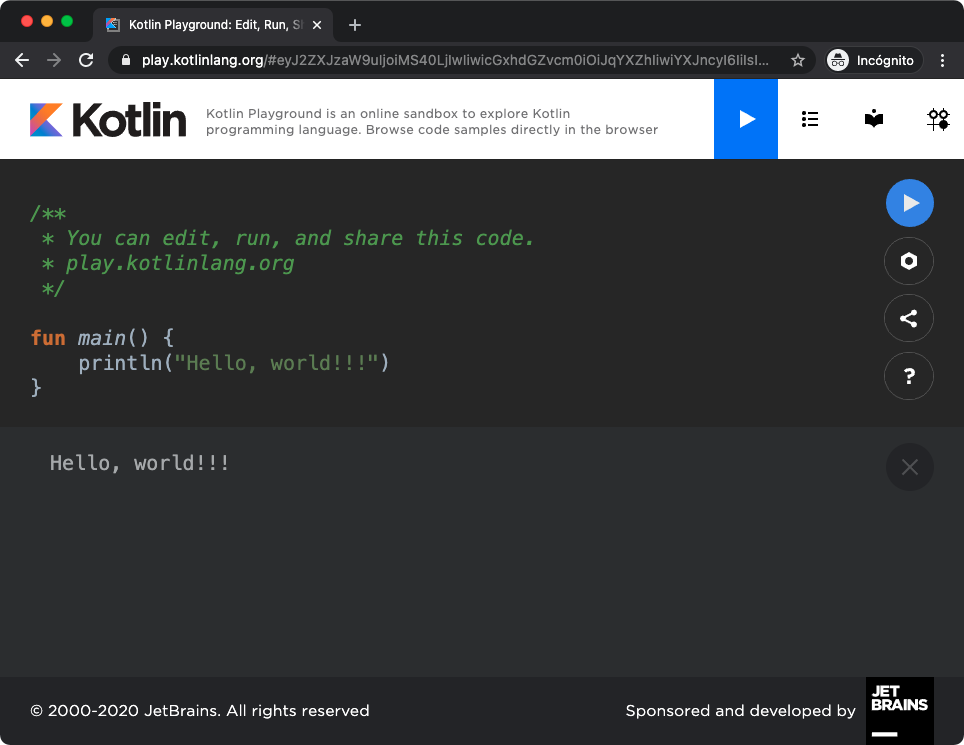Open help via the question mark icon
Image resolution: width=964 pixels, height=745 pixels.
[x=908, y=376]
